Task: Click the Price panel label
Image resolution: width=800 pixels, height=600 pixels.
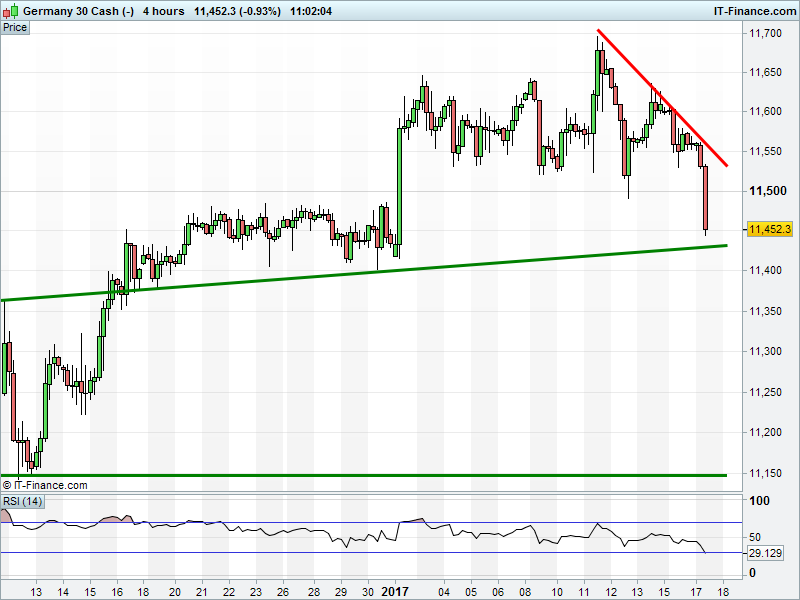Action: (15, 28)
